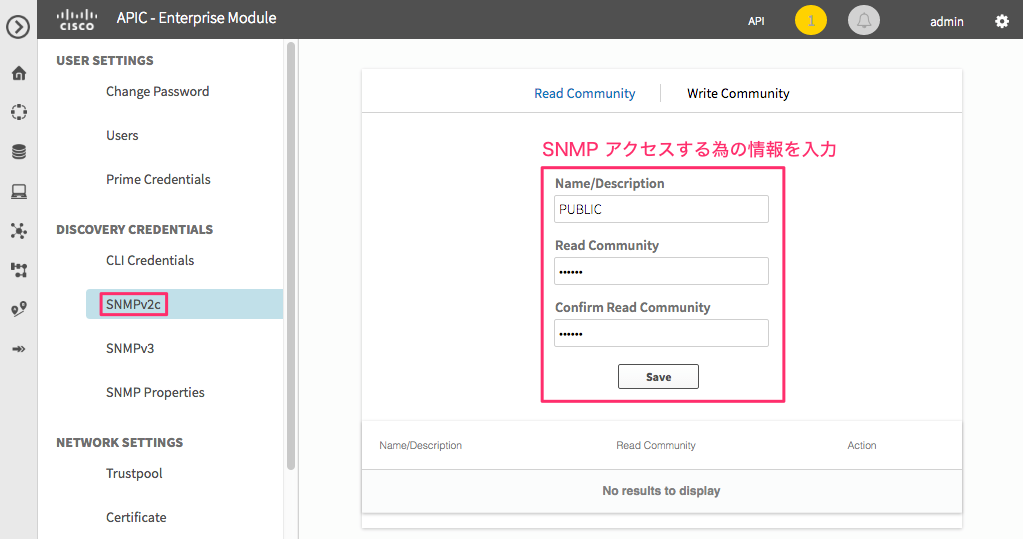
Task: Open Path Trace from the location pin icon
Action: 19,309
